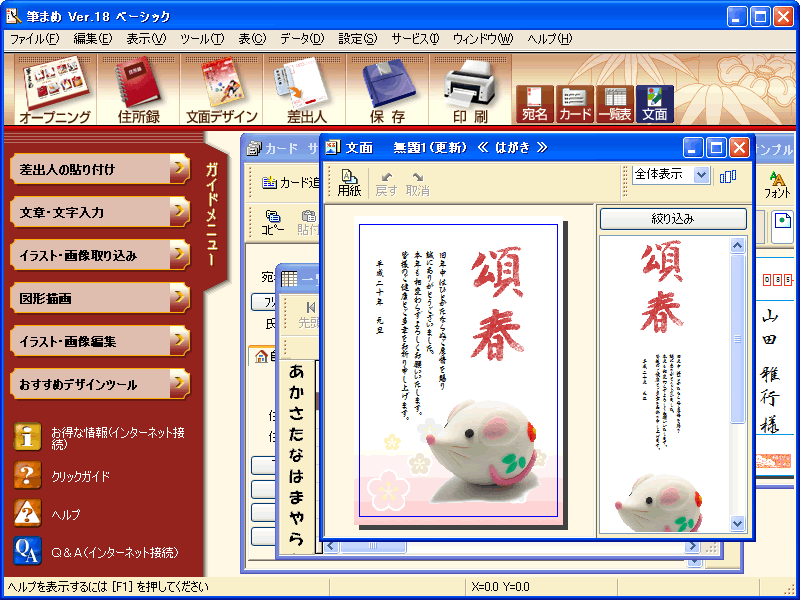Image resolution: width=800 pixels, height=600 pixels.
Task: Maximize the 文面 child window
Action: pos(716,148)
